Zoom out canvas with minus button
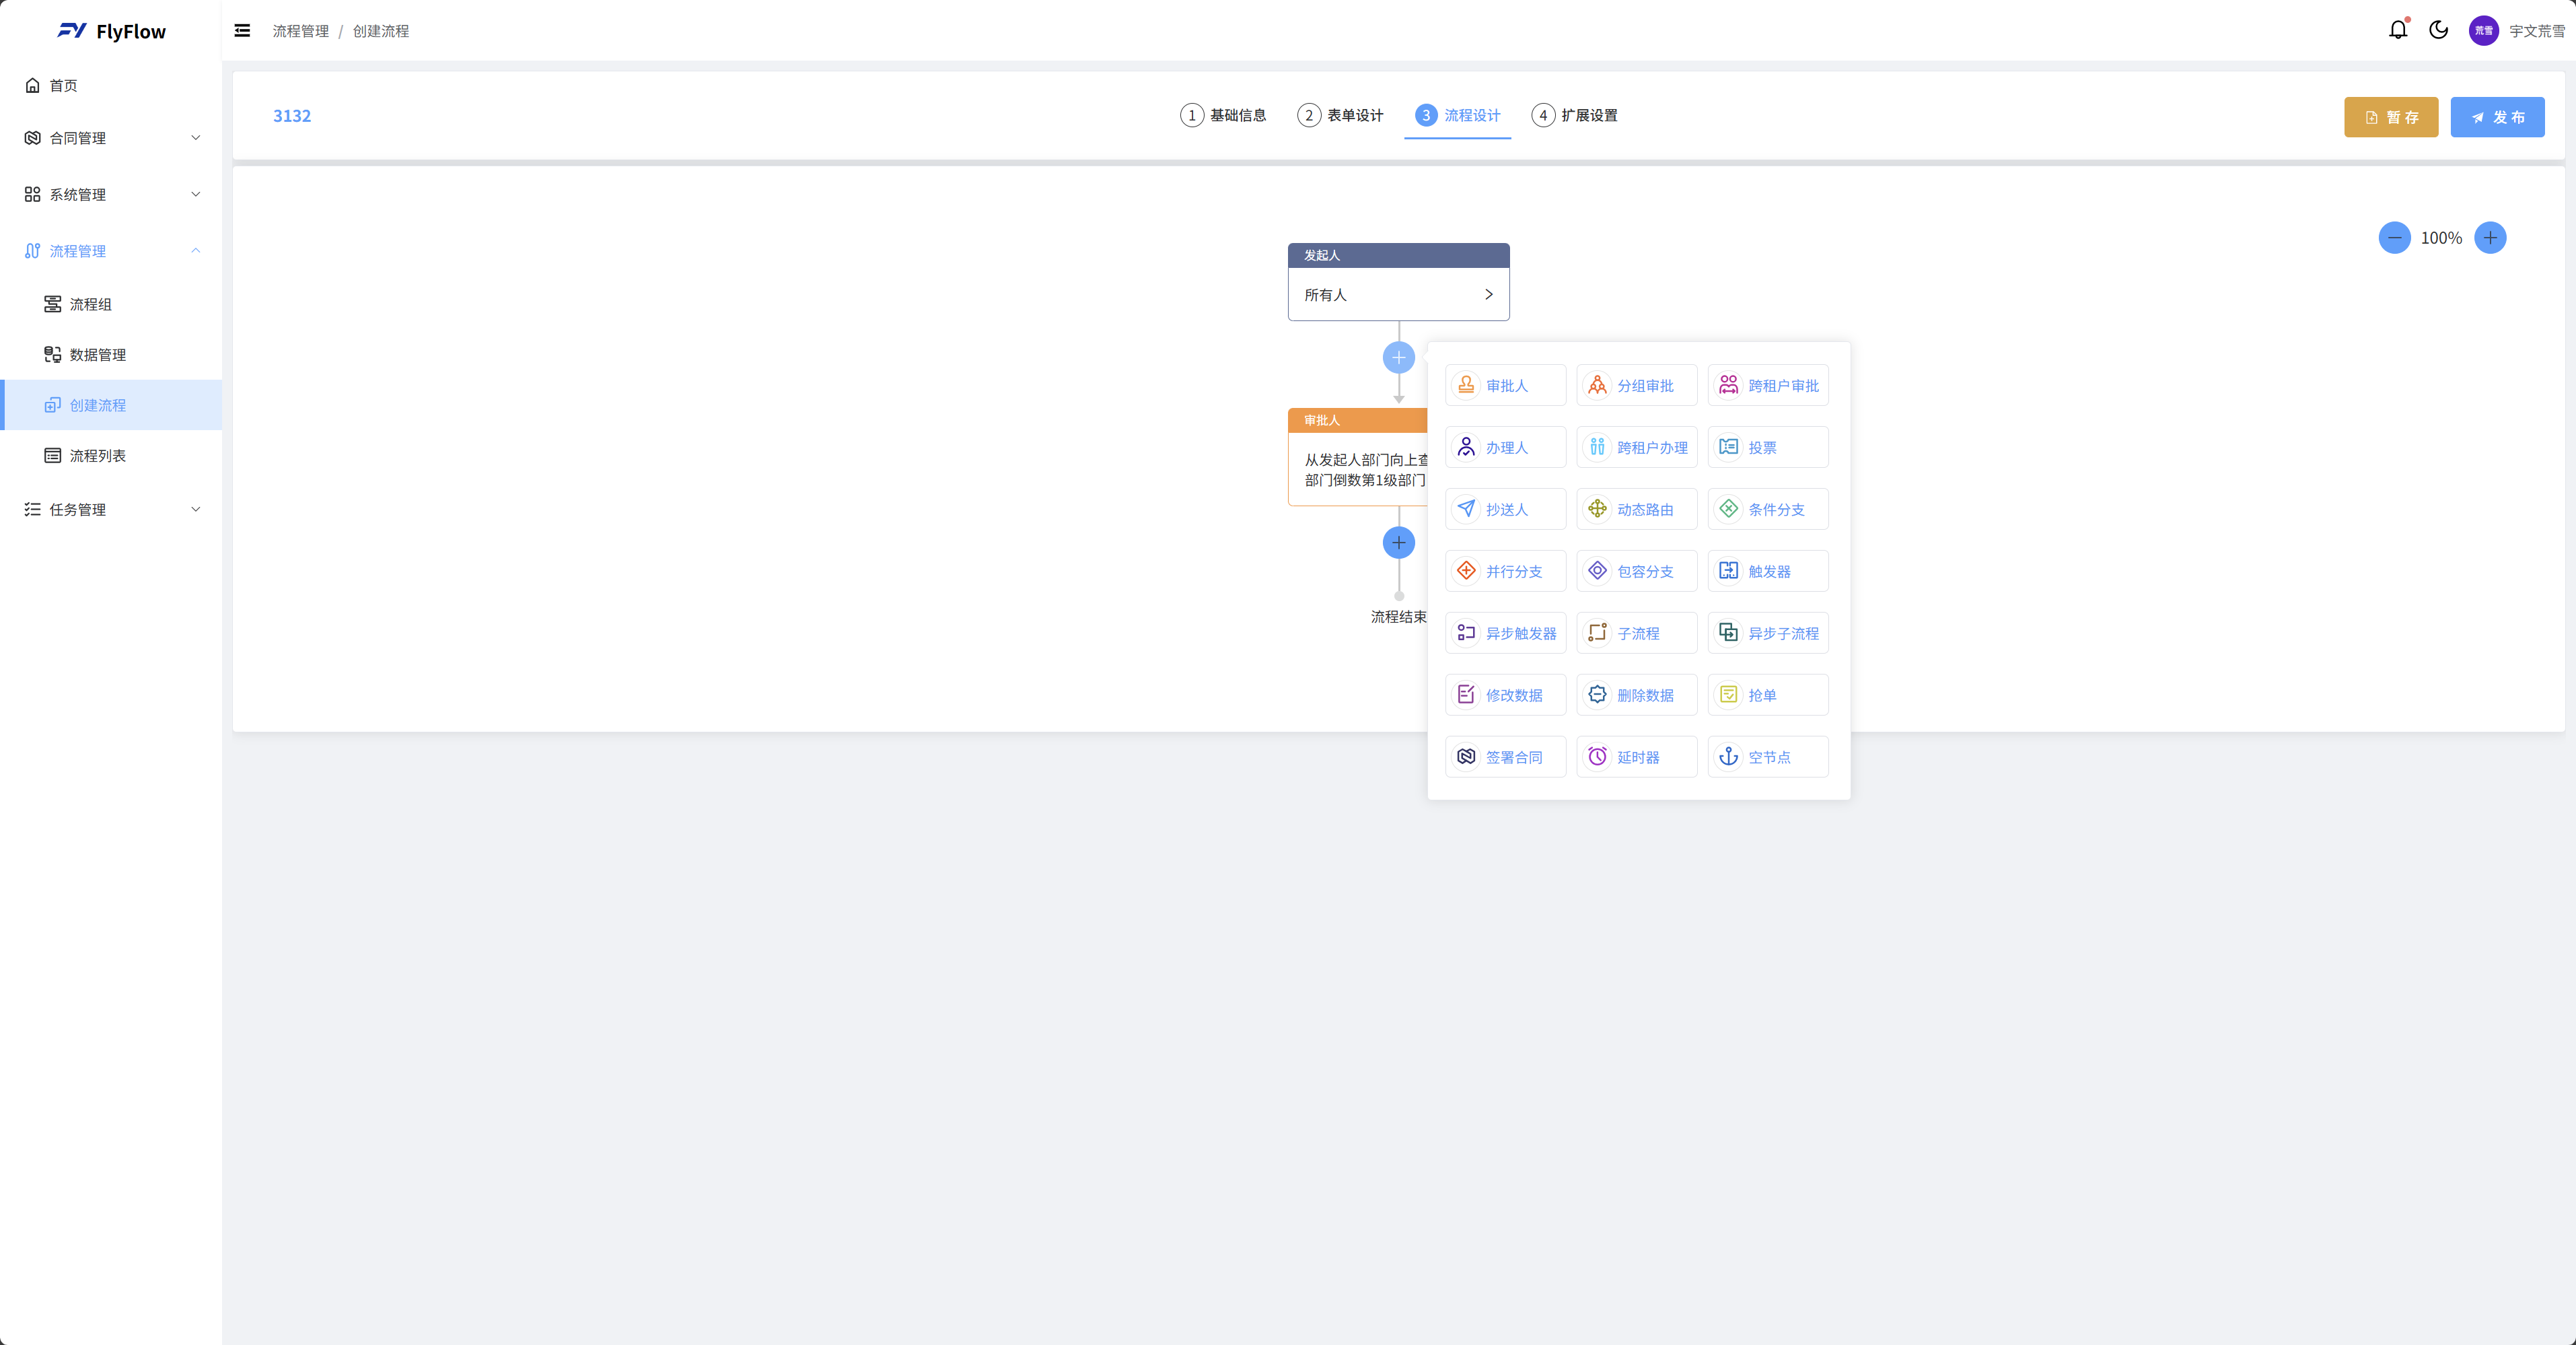The height and width of the screenshot is (1345, 2576). [2394, 238]
